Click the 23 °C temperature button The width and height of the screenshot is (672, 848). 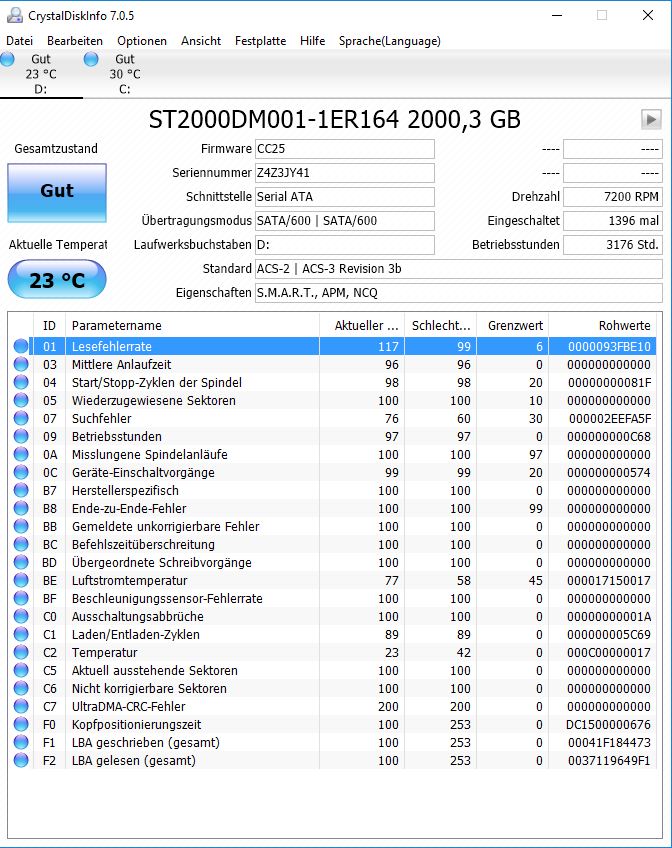tap(57, 279)
